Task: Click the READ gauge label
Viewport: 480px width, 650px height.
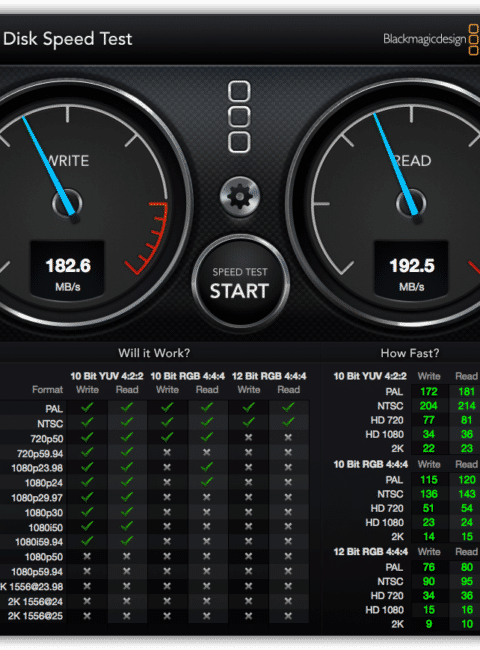Action: pos(412,161)
